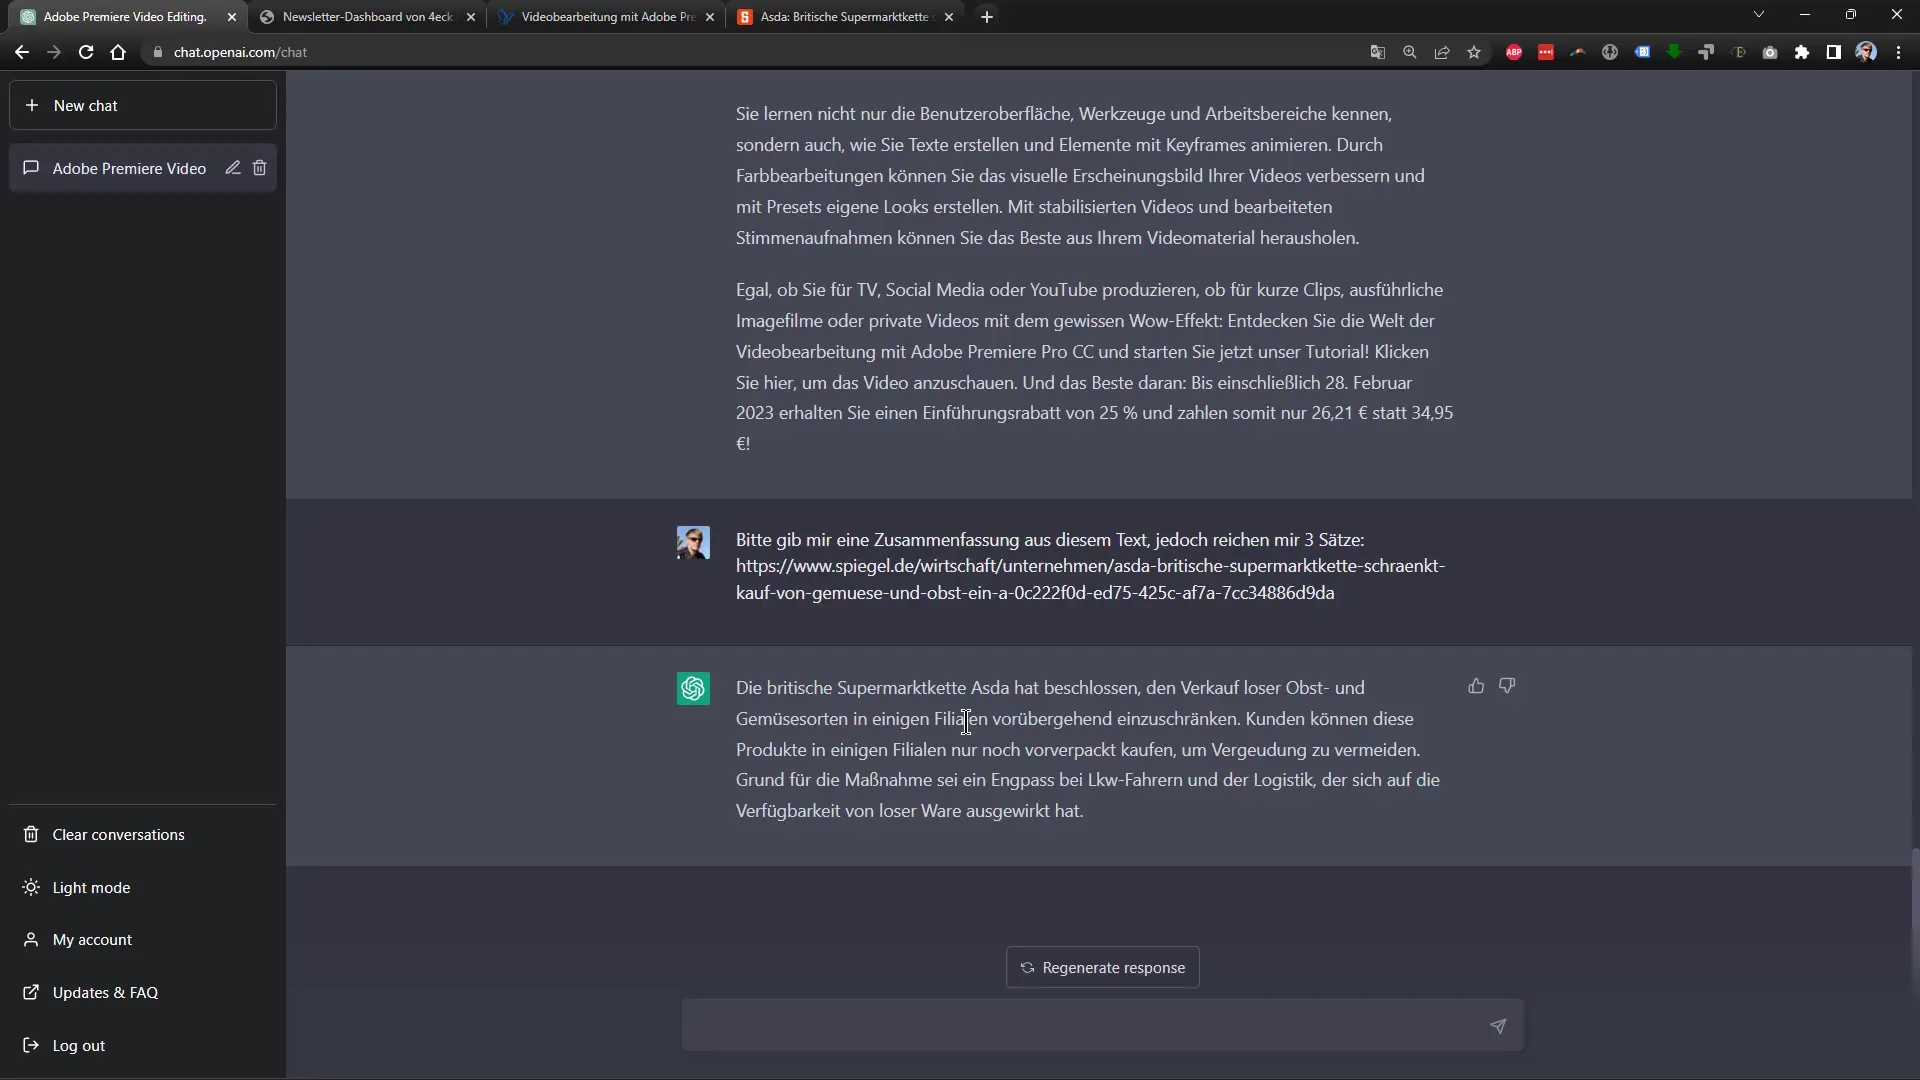Click Updates and FAQ link
The height and width of the screenshot is (1080, 1920).
click(x=104, y=992)
